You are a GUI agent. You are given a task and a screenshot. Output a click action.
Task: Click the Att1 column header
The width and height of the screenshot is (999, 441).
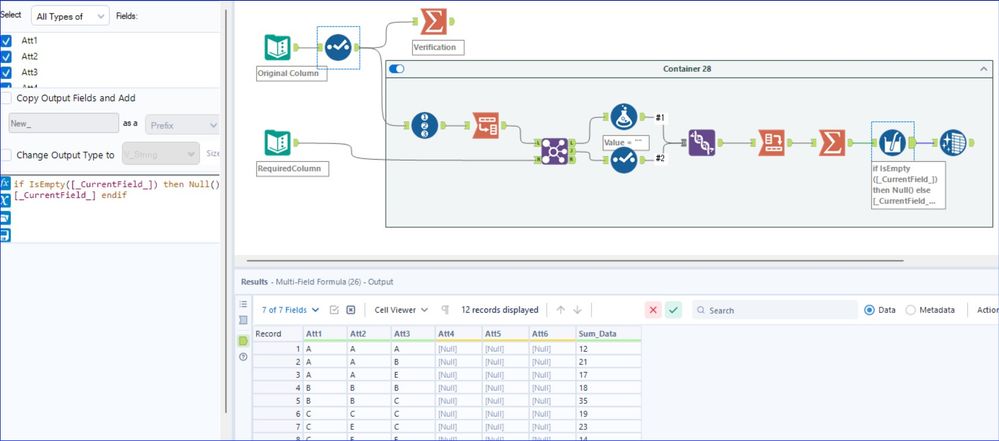(x=325, y=333)
